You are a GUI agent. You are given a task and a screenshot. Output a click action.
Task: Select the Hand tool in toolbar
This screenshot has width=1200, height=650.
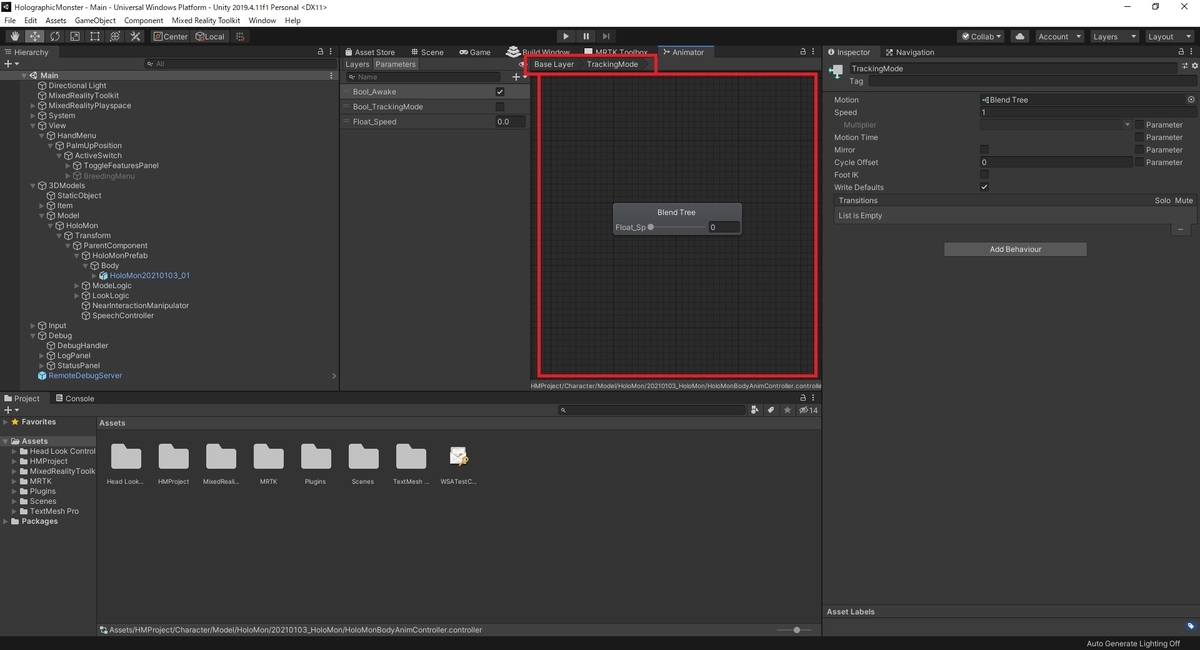point(13,36)
